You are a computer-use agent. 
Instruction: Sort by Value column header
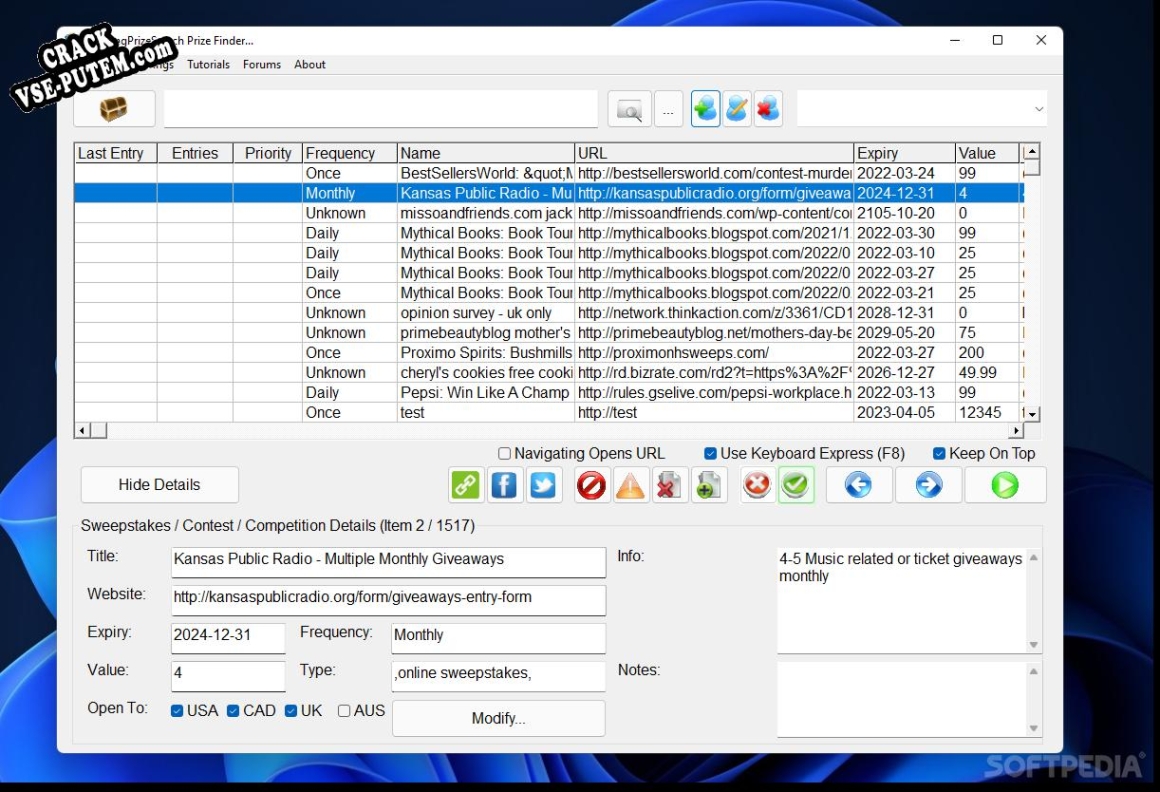[987, 153]
